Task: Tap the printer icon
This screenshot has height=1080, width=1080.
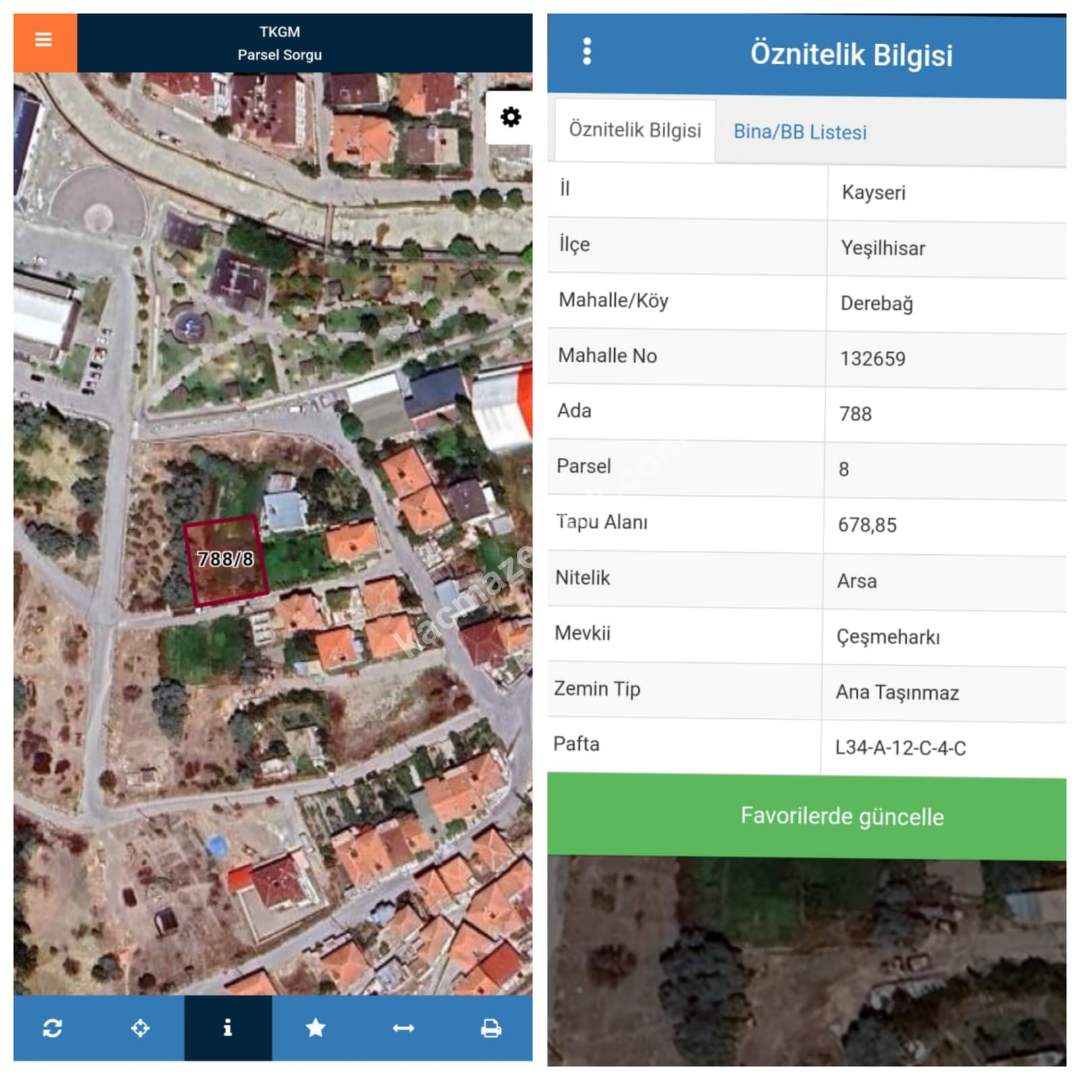Action: [491, 1028]
